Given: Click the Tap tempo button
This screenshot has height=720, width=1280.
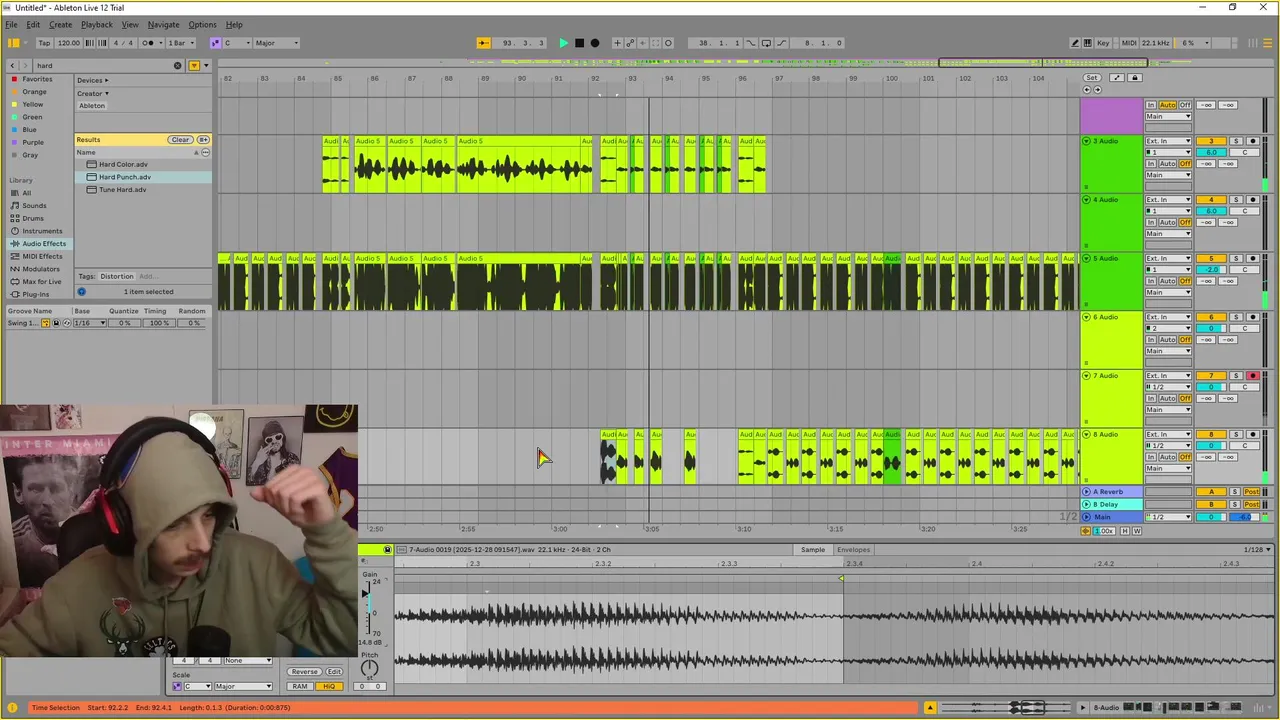Looking at the screenshot, I should coord(44,43).
